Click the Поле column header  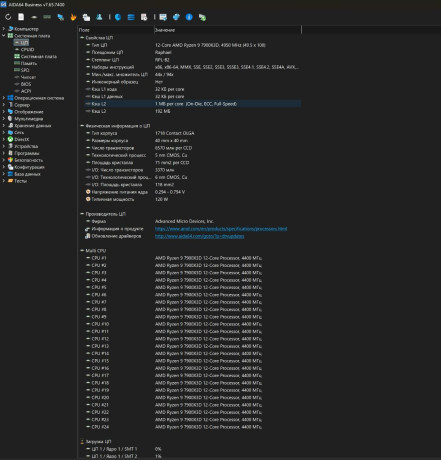pyautogui.click(x=116, y=30)
